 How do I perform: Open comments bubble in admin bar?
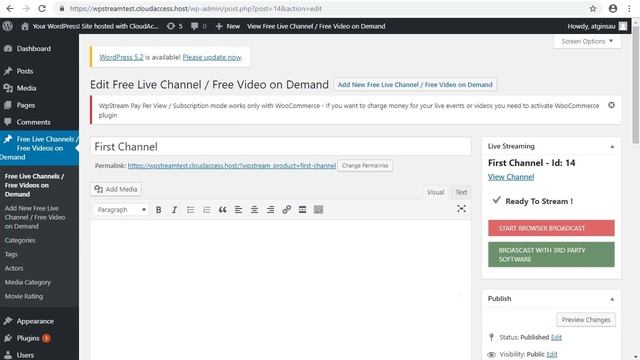199,26
